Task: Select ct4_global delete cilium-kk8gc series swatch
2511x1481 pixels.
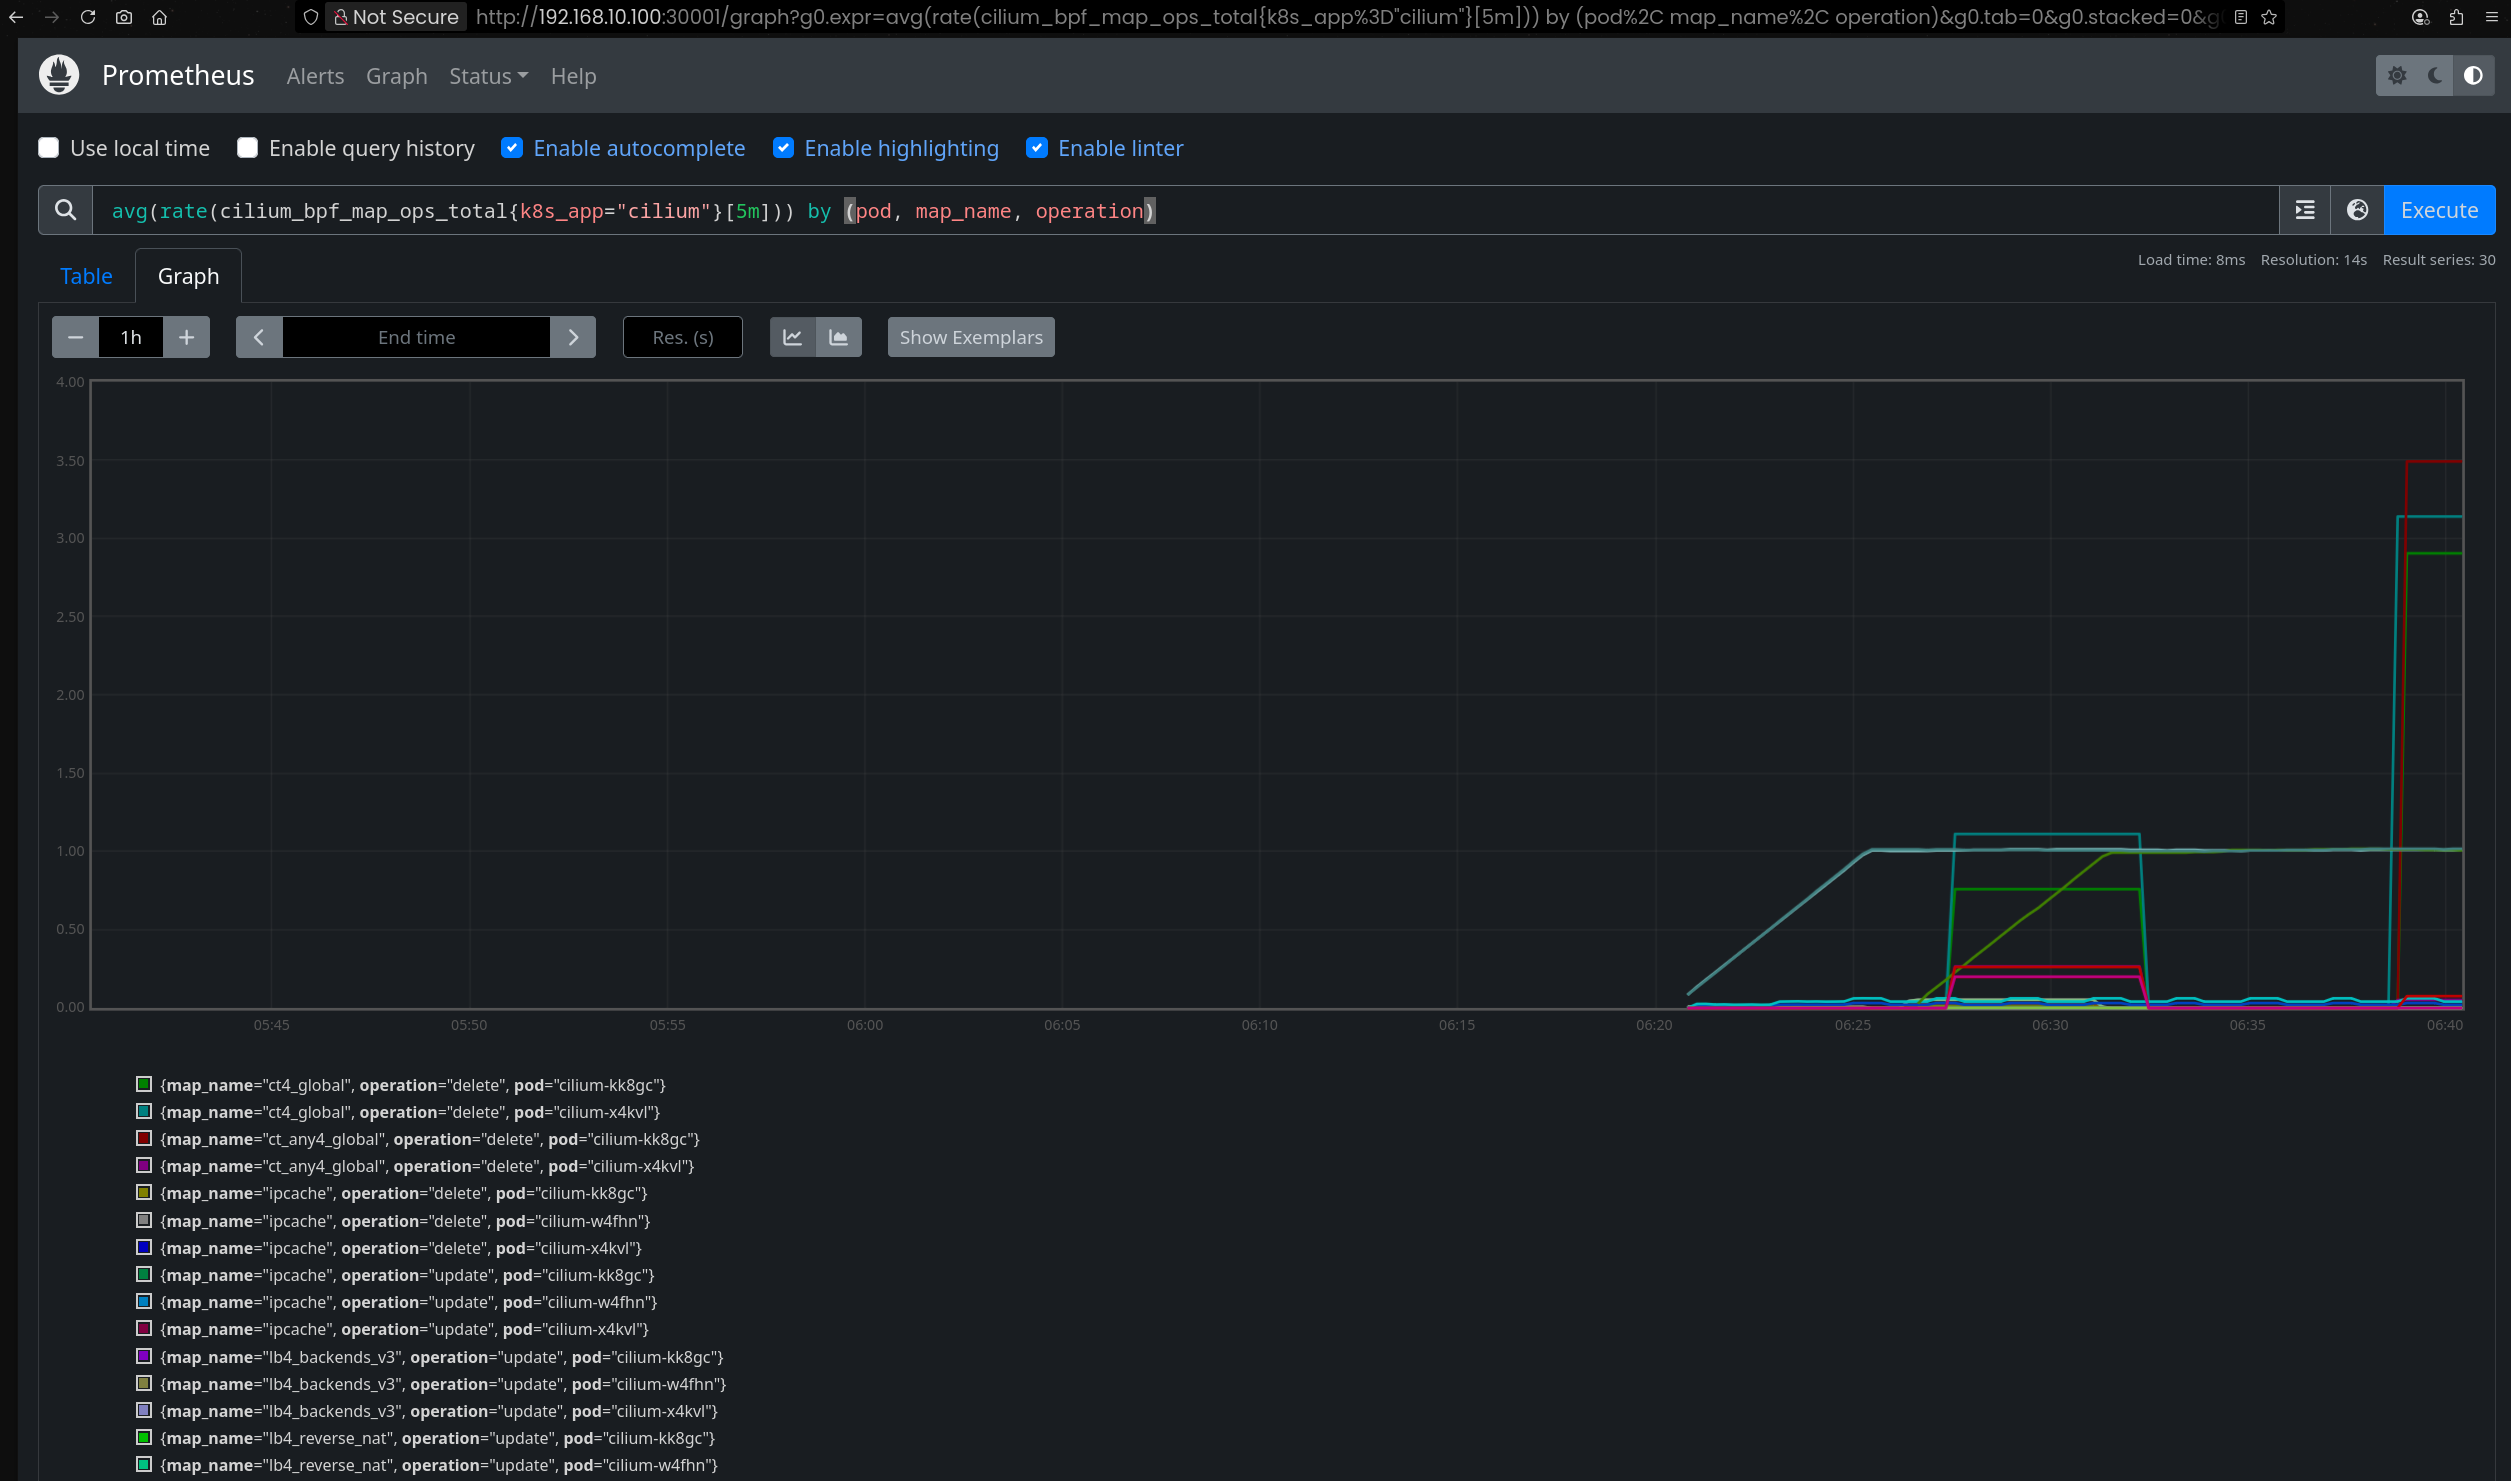Action: (x=144, y=1084)
